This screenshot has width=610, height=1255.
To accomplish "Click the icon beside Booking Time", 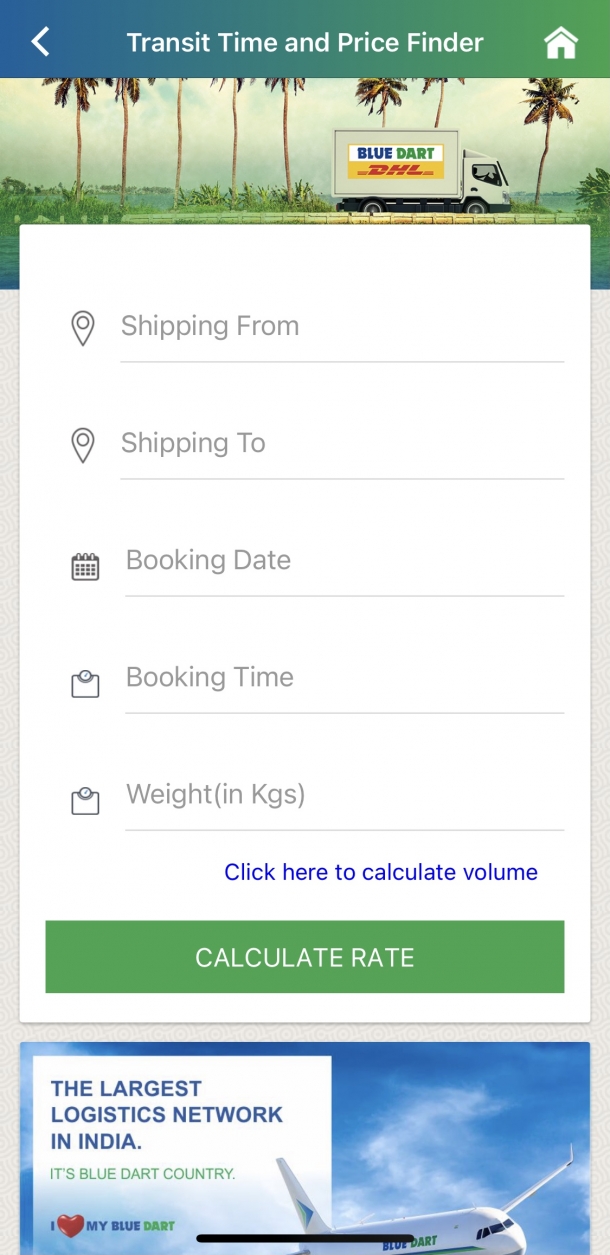I will click(85, 684).
